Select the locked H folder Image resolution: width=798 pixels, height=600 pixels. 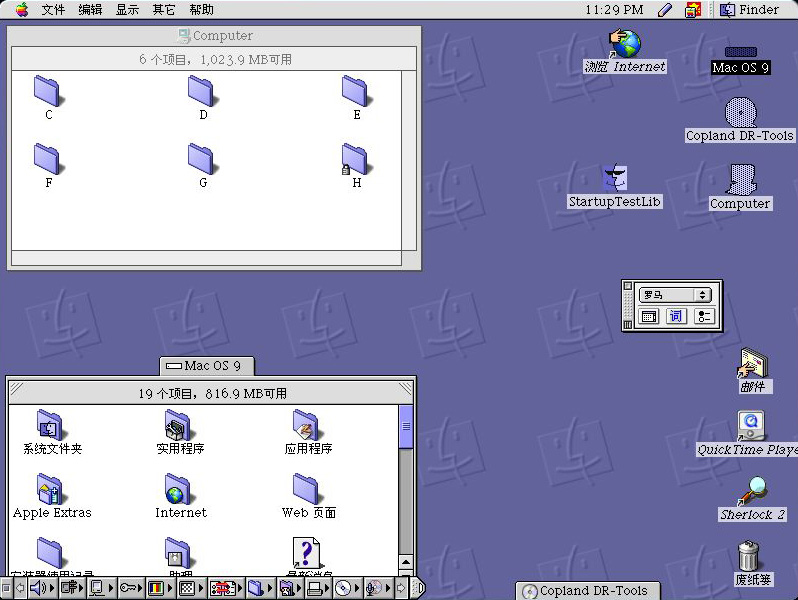tap(355, 160)
